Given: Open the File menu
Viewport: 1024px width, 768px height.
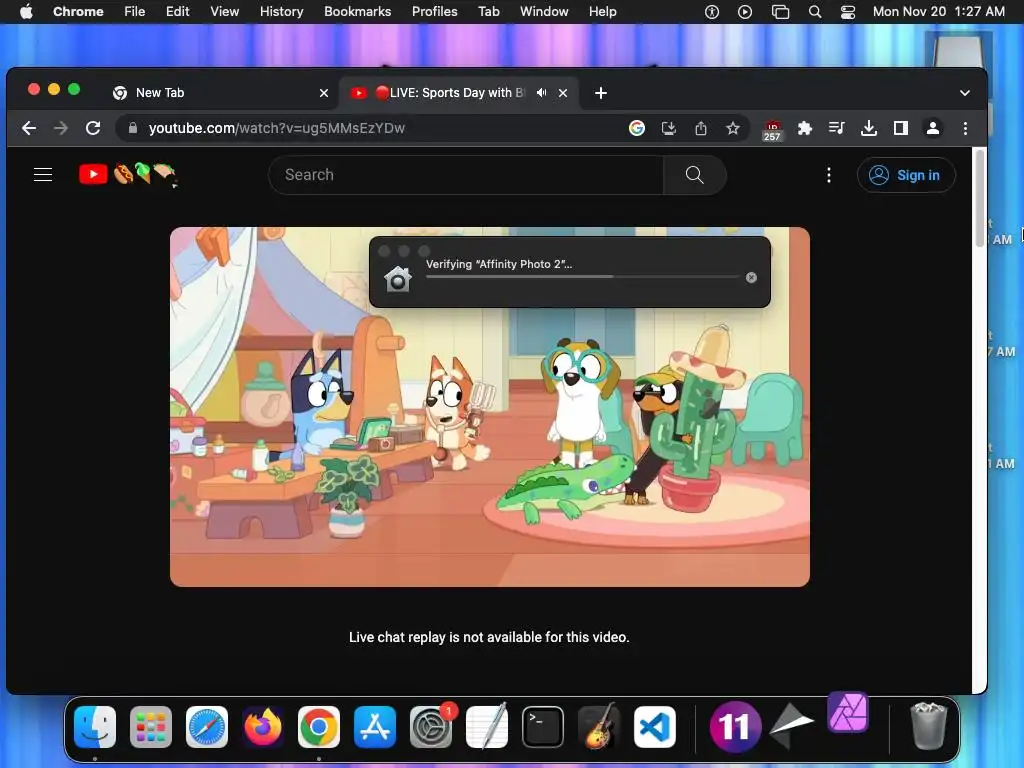Looking at the screenshot, I should tap(135, 11).
